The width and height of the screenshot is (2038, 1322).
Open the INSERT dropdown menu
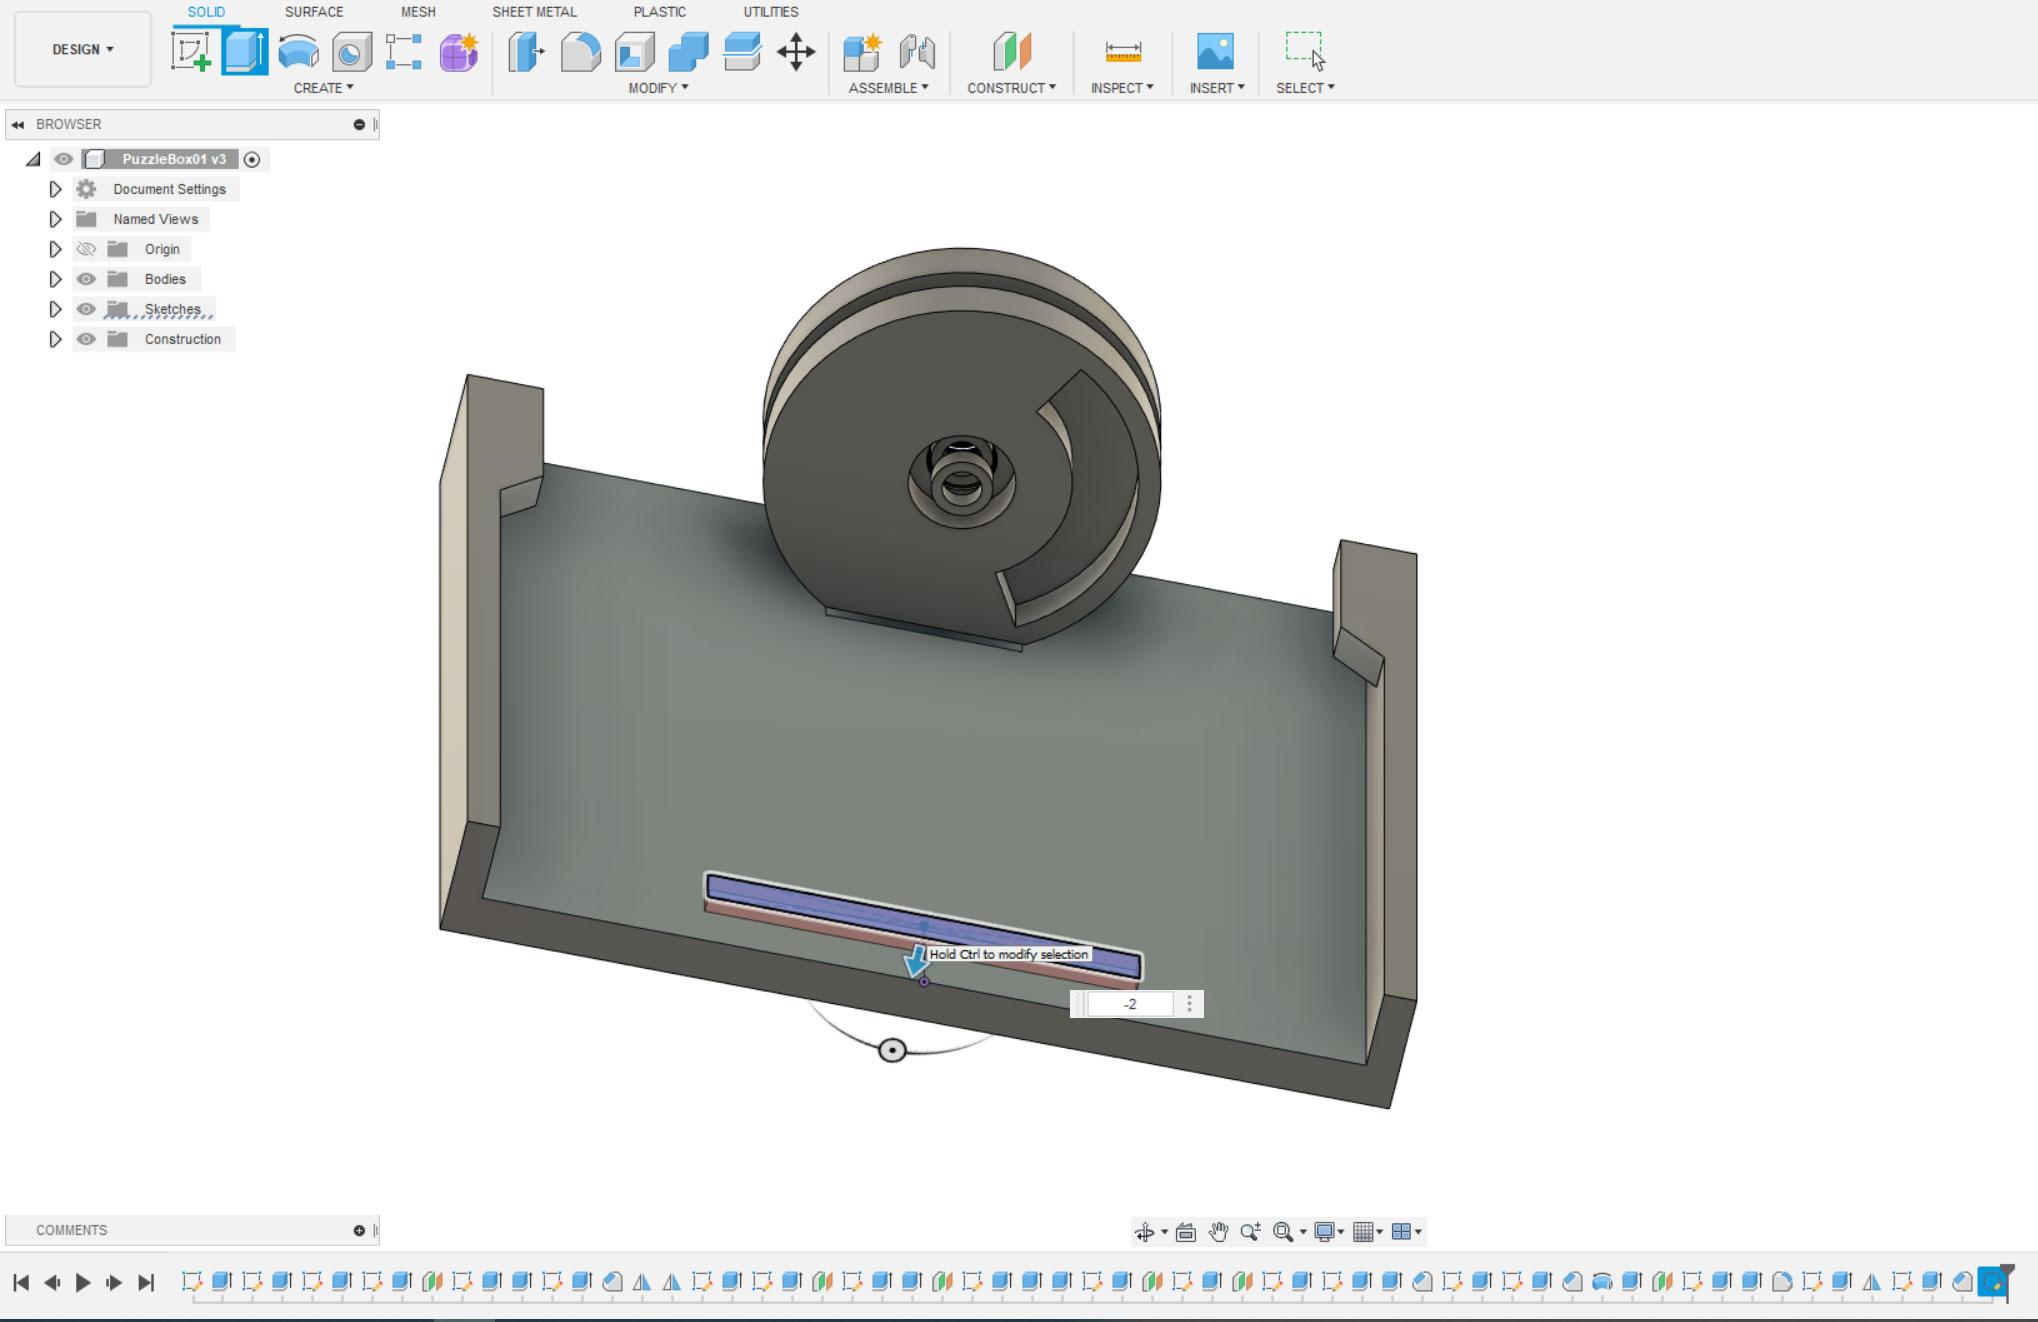coord(1217,88)
